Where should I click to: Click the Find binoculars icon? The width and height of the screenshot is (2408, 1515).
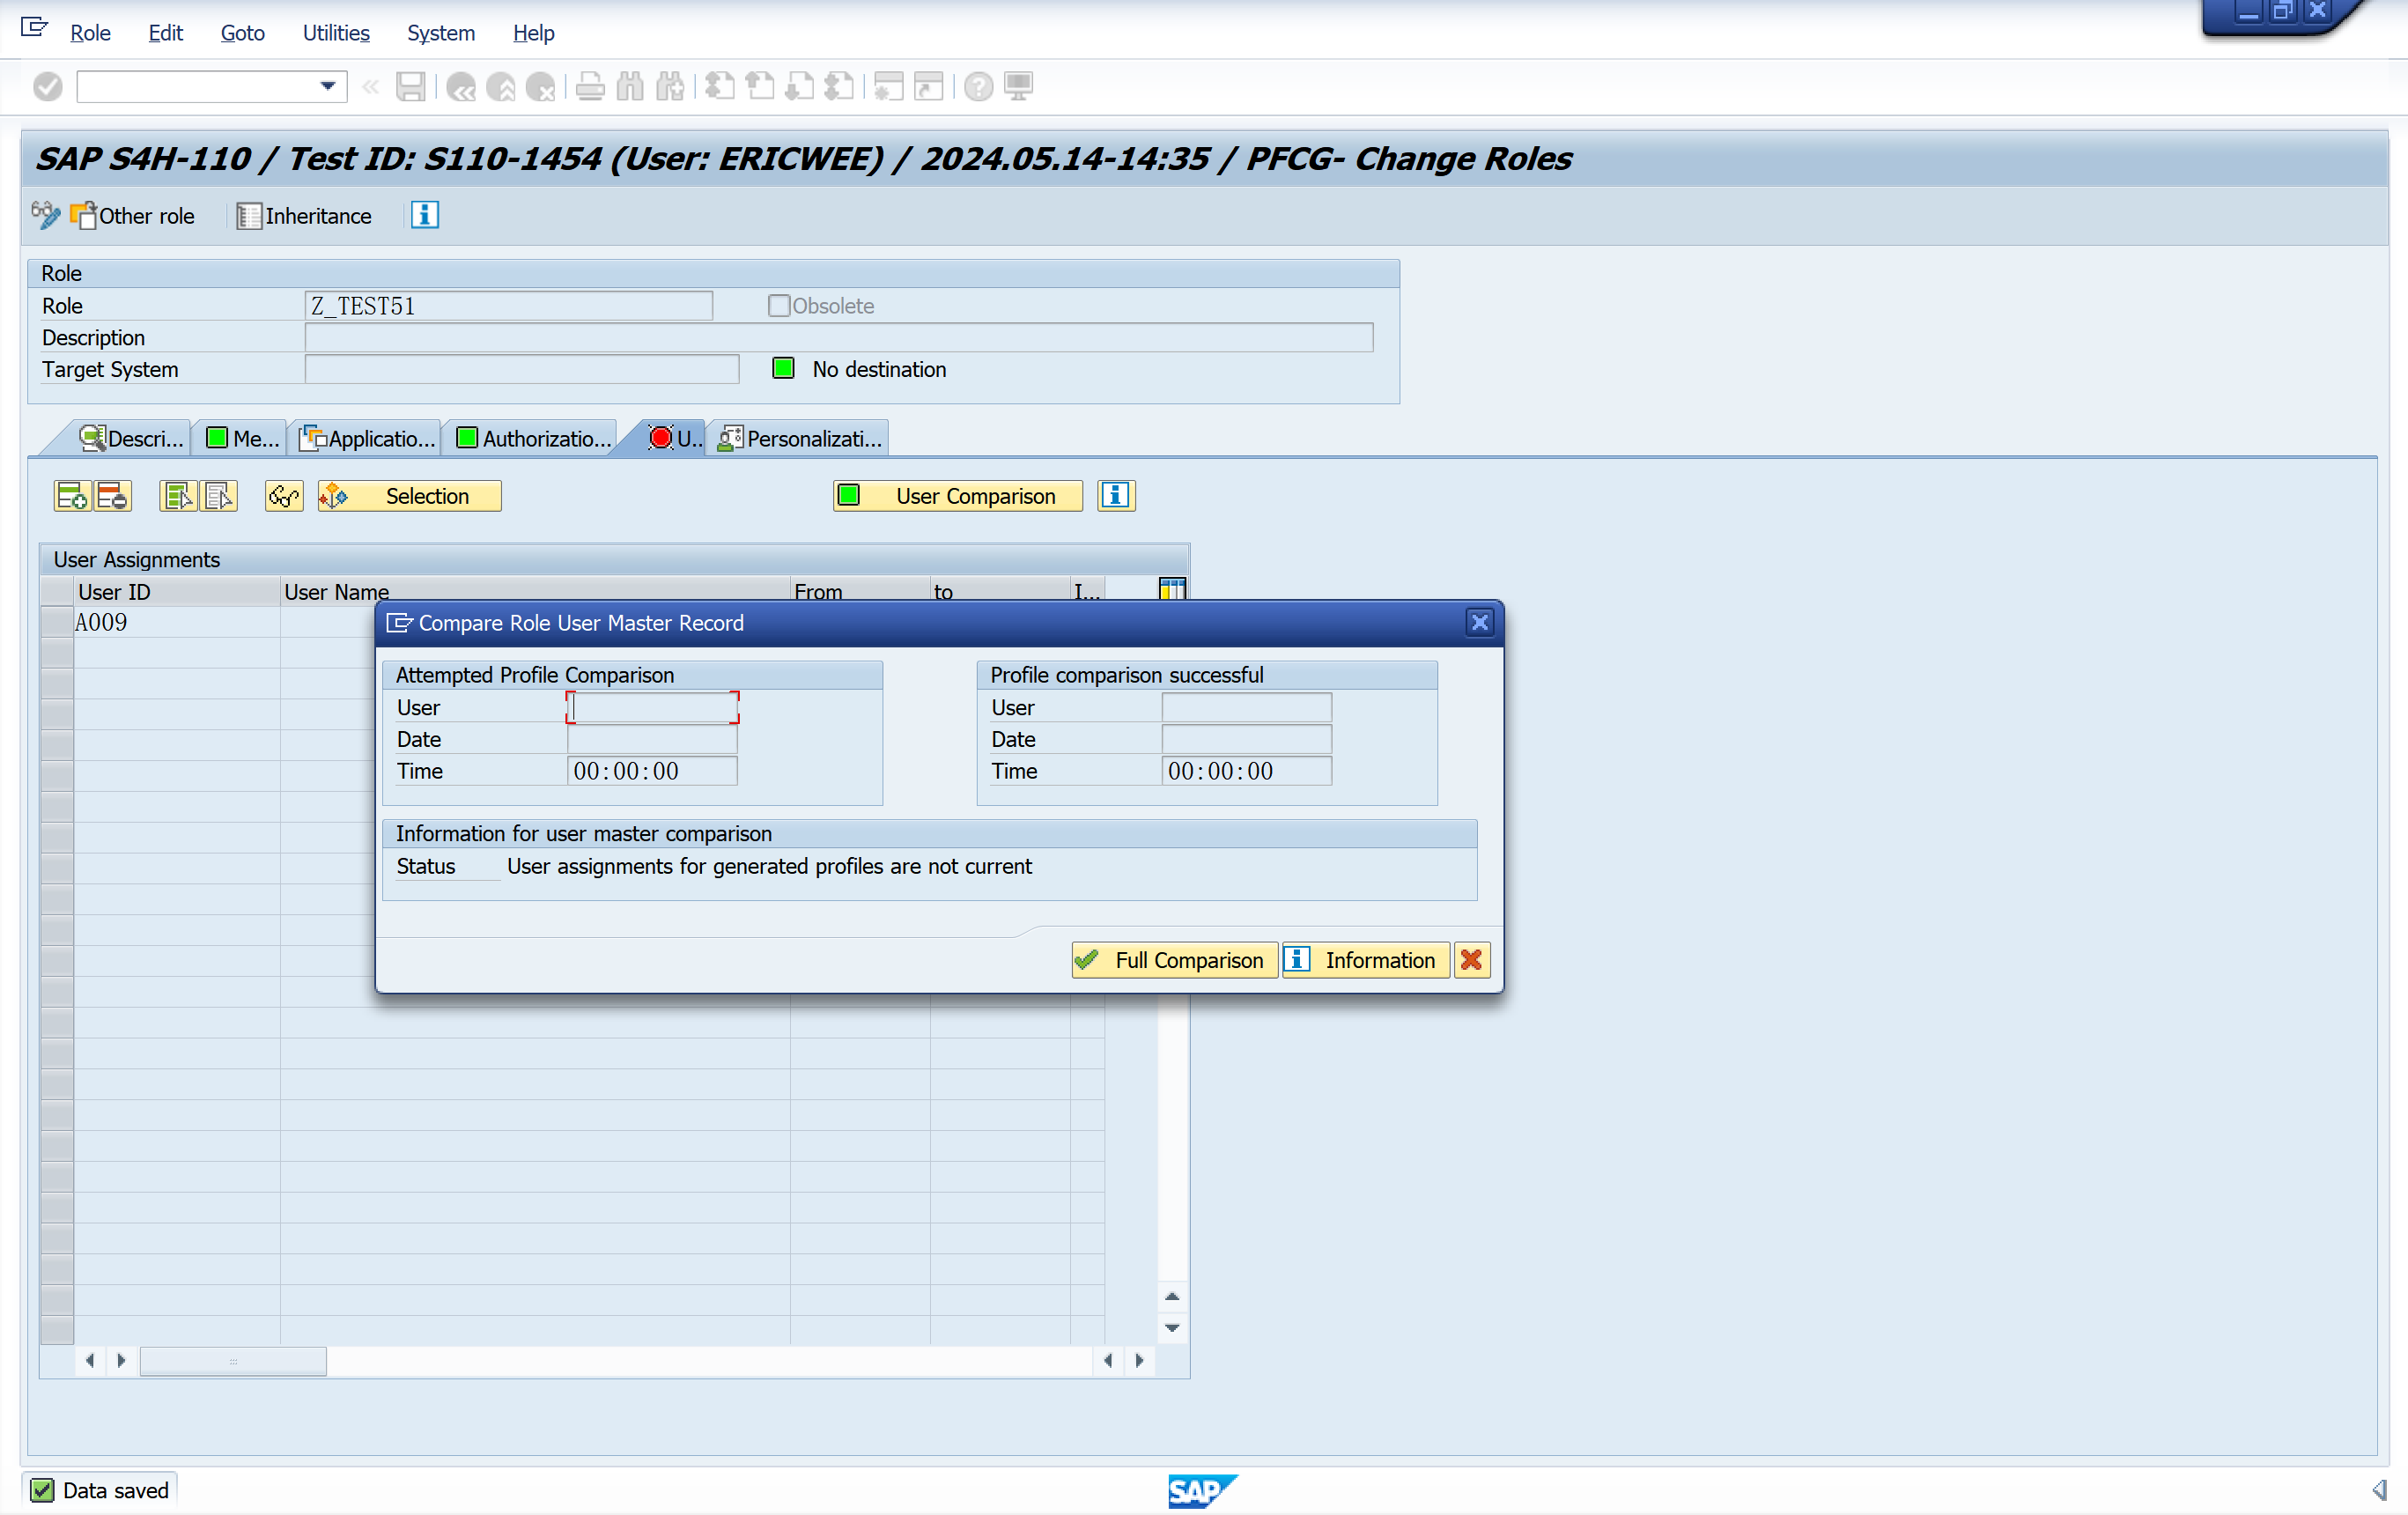tap(630, 87)
